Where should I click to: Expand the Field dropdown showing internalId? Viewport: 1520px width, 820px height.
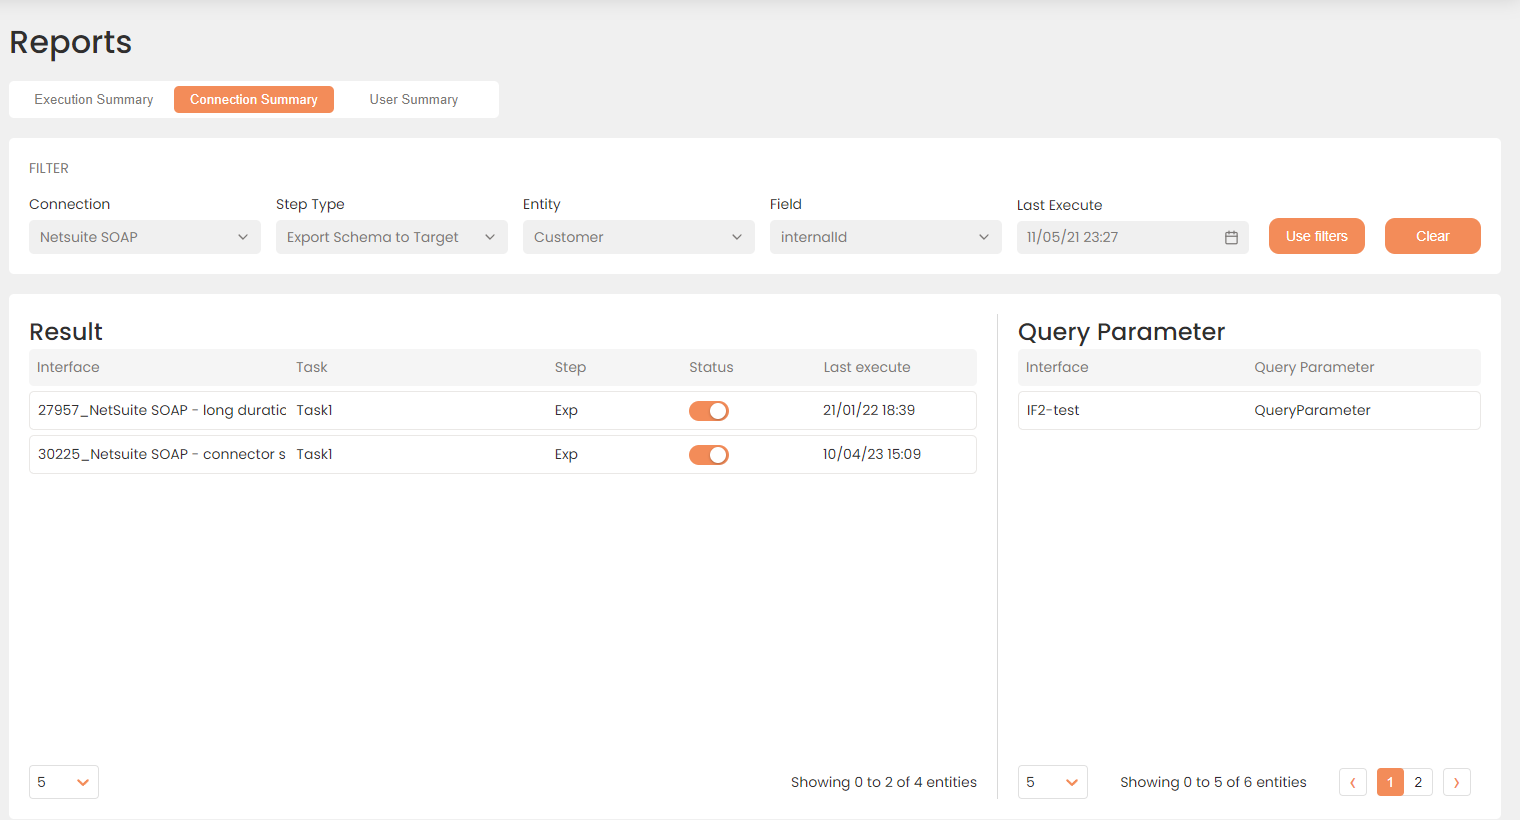(x=886, y=237)
